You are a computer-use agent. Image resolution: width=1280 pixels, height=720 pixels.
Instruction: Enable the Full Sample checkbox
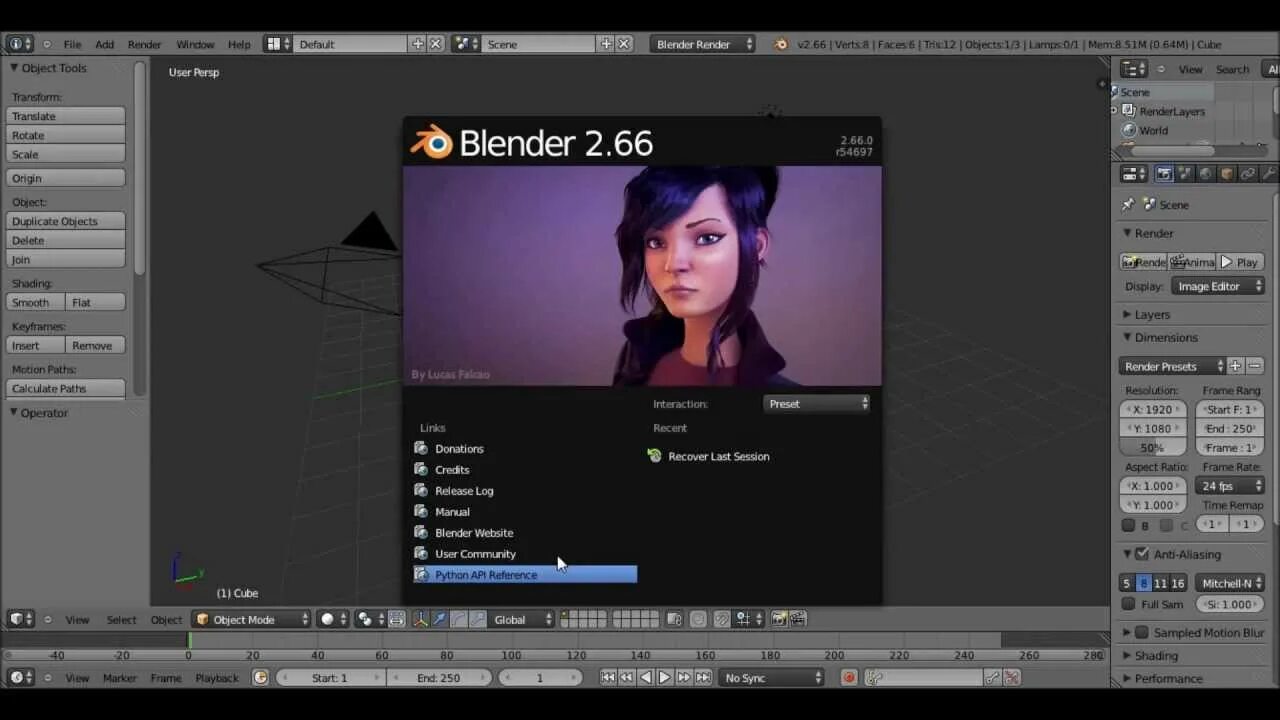coord(1129,604)
